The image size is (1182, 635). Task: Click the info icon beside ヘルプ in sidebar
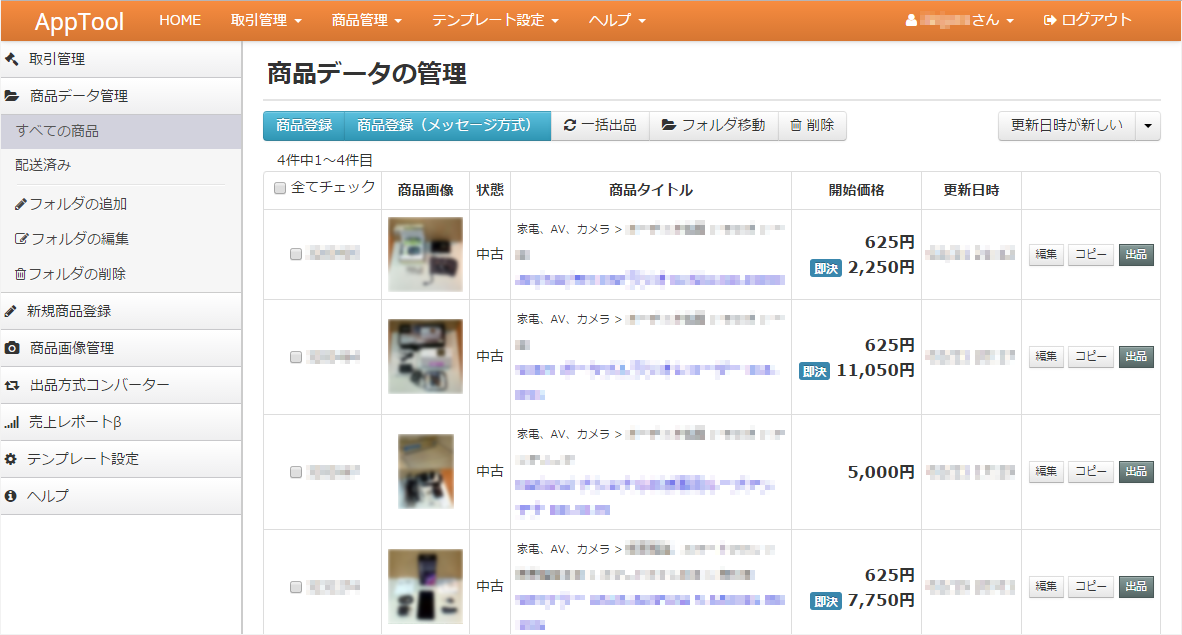tap(11, 496)
